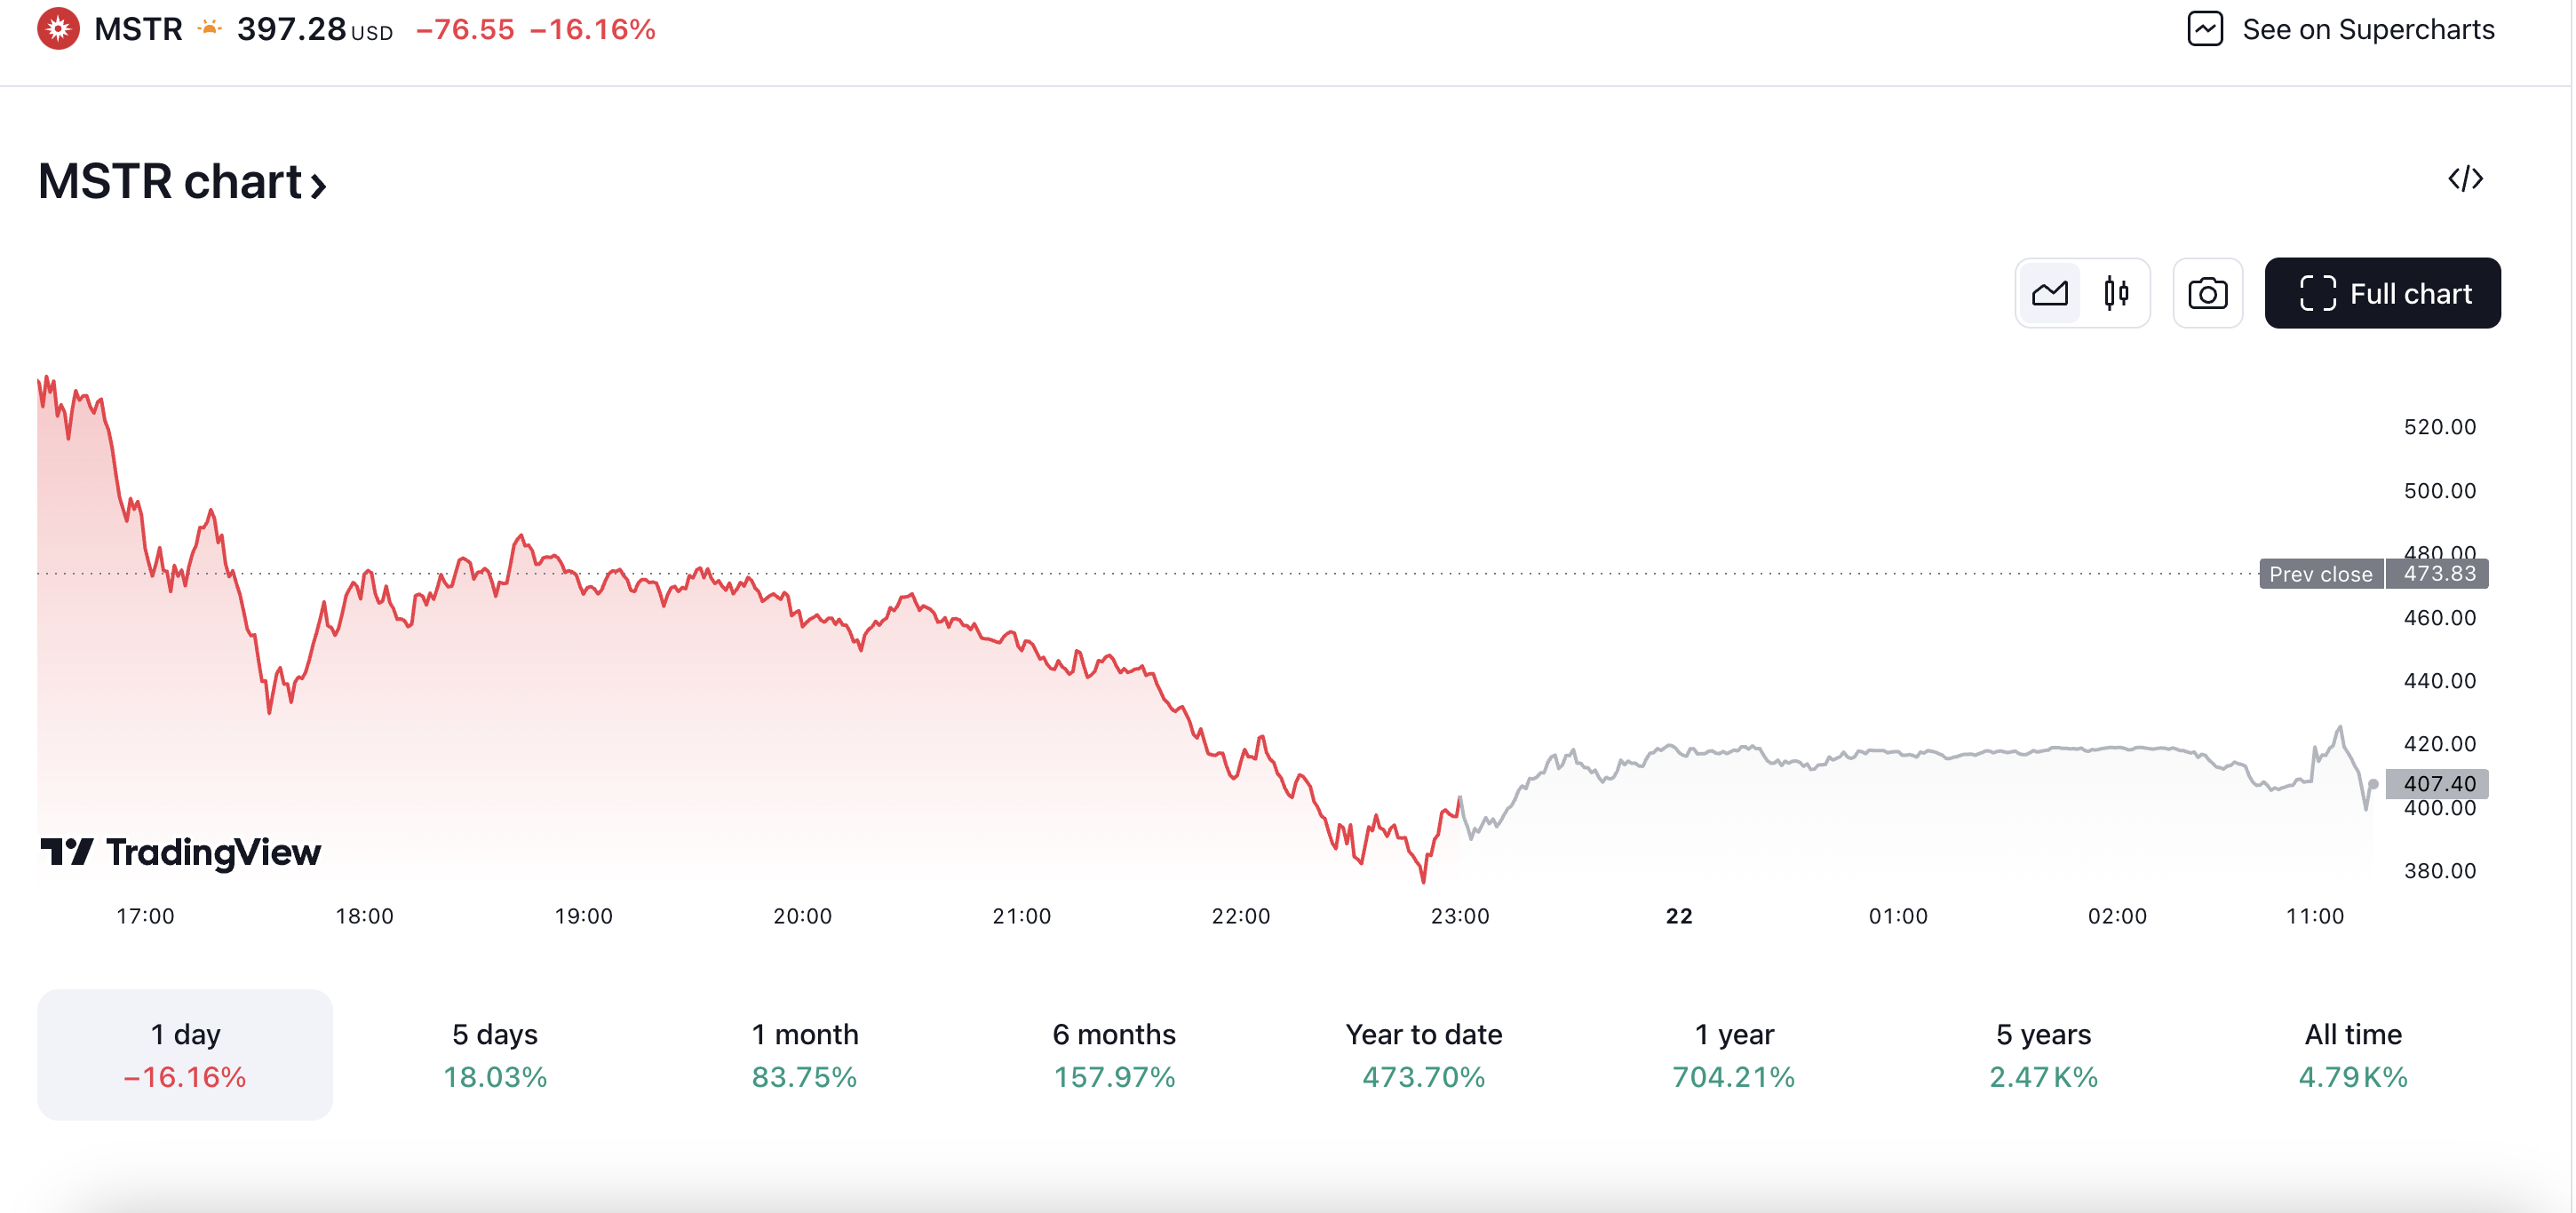Toggle the line chart style
This screenshot has width=2576, height=1213.
2049,292
